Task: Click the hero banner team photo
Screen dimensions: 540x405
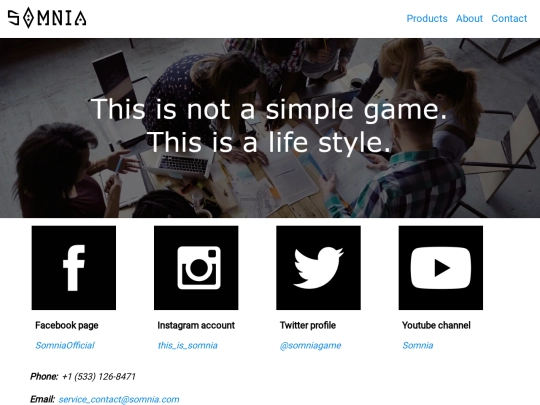Action: coord(270,128)
